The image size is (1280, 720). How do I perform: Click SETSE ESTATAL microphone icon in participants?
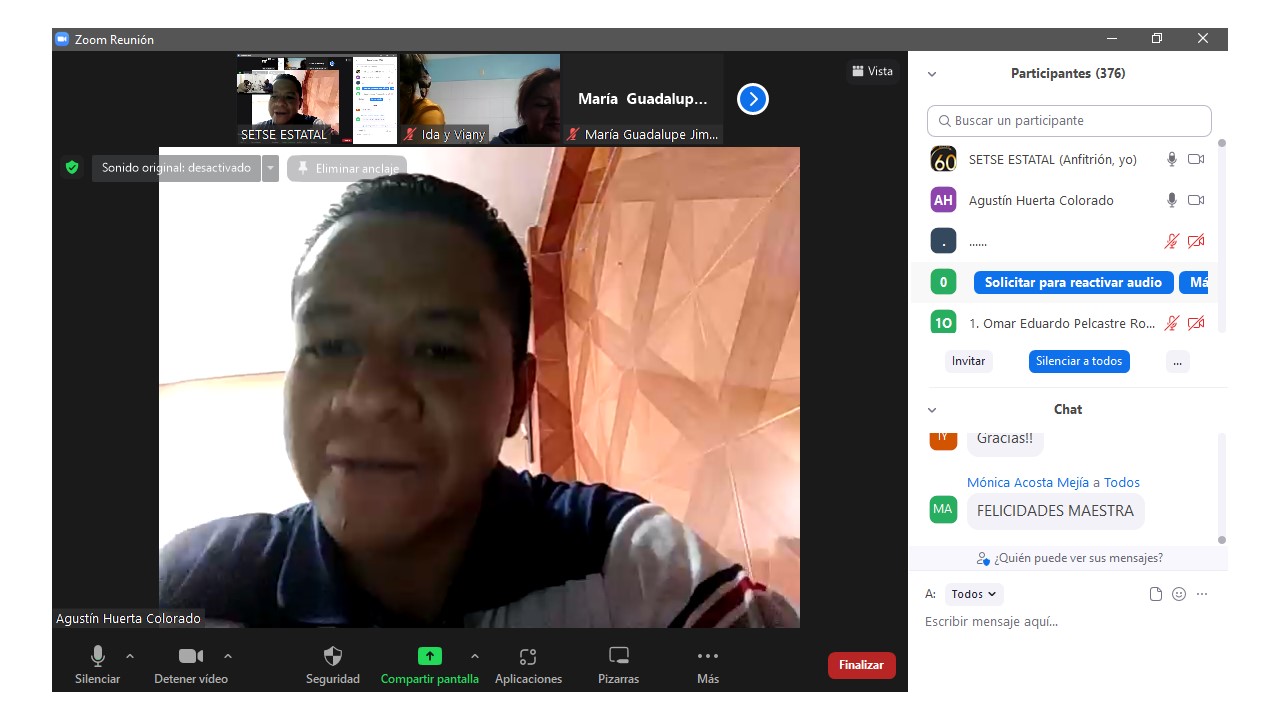1171,159
